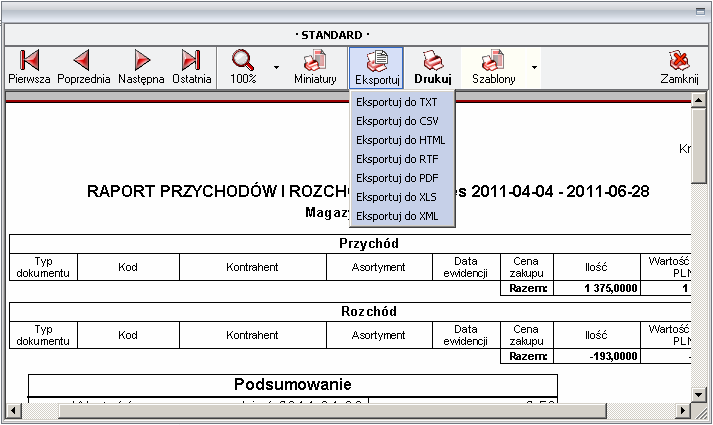Click the horizontal scrollbar thumb
Image resolution: width=713 pixels, height=425 pixels.
333,411
